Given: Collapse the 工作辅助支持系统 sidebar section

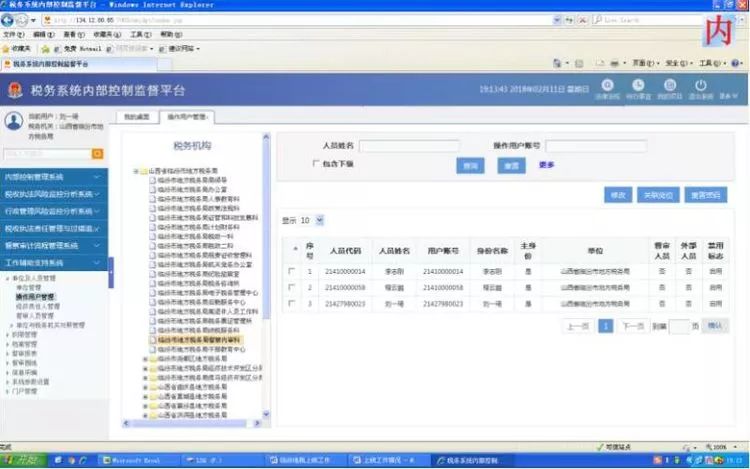Looking at the screenshot, I should [55, 262].
